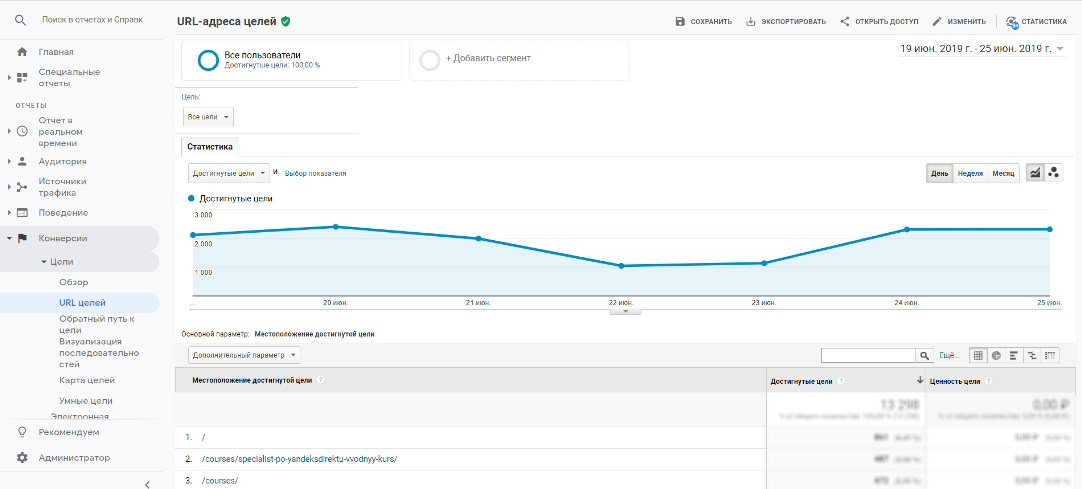This screenshot has width=1082, height=489.
Task: Select pie chart table view icon
Action: (x=996, y=355)
